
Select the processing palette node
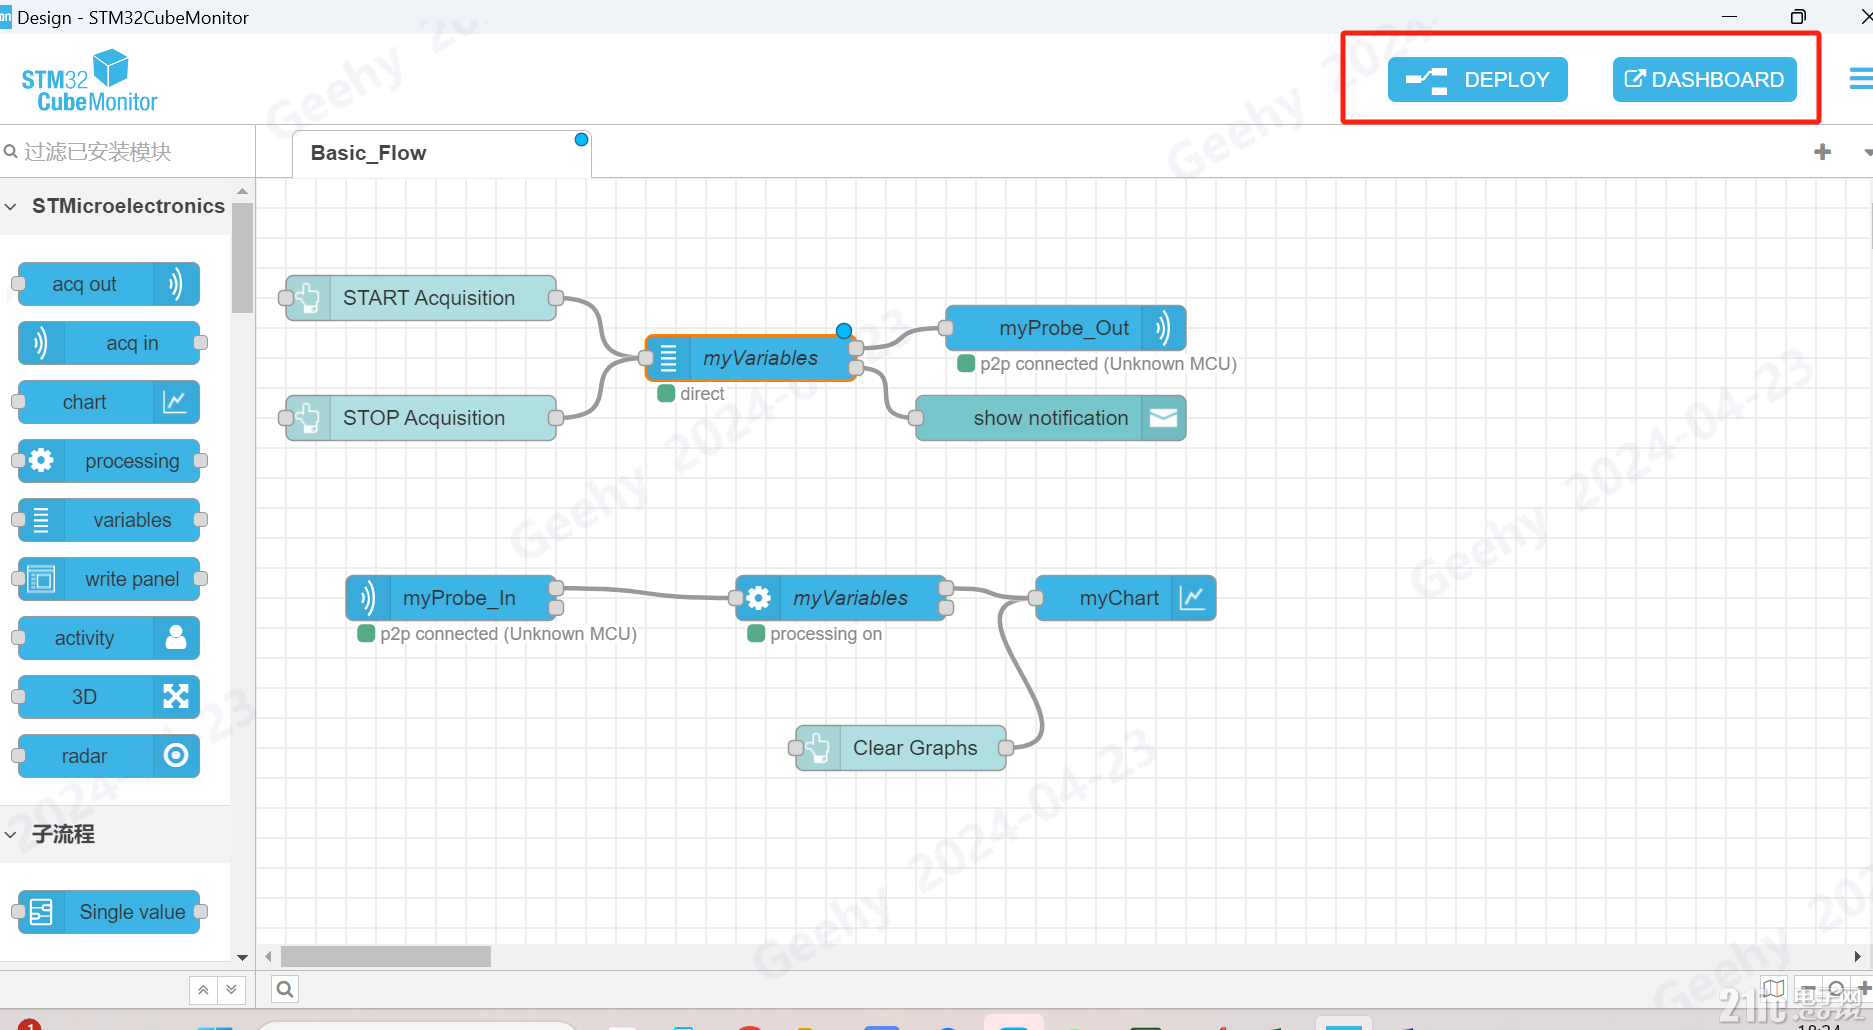point(109,461)
